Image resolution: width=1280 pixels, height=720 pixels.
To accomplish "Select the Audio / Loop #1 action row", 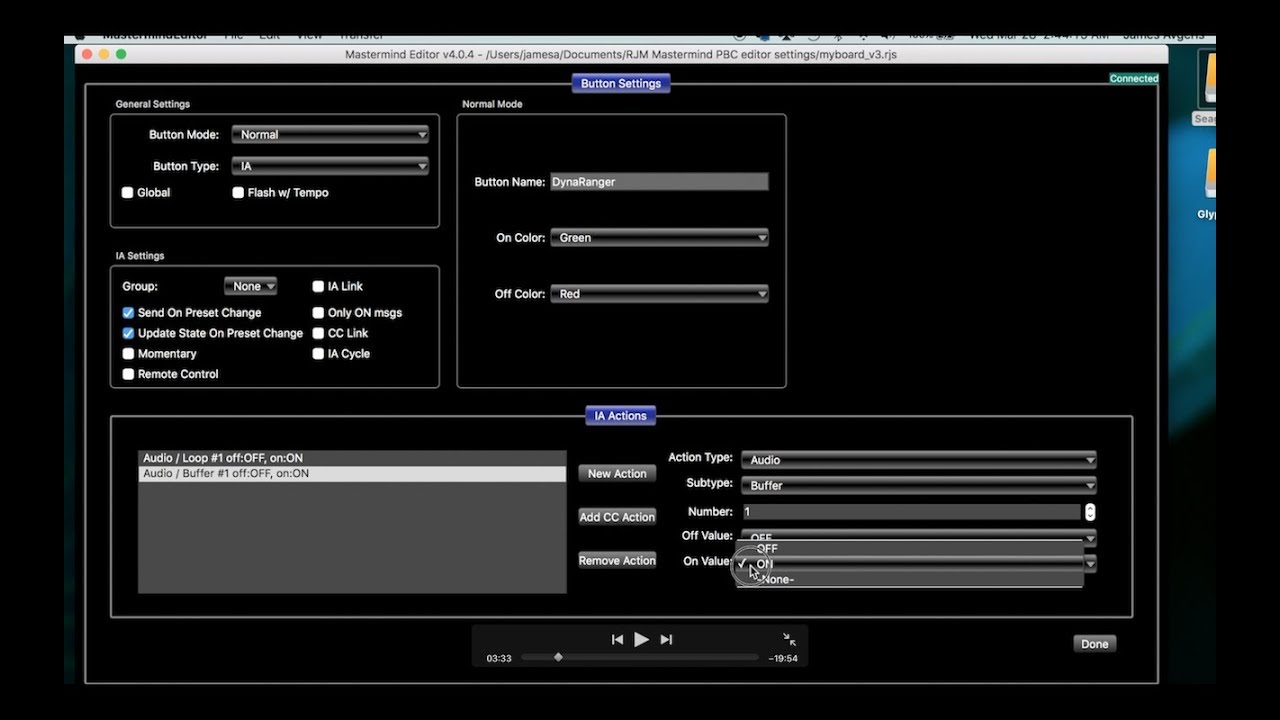I will tap(352, 458).
